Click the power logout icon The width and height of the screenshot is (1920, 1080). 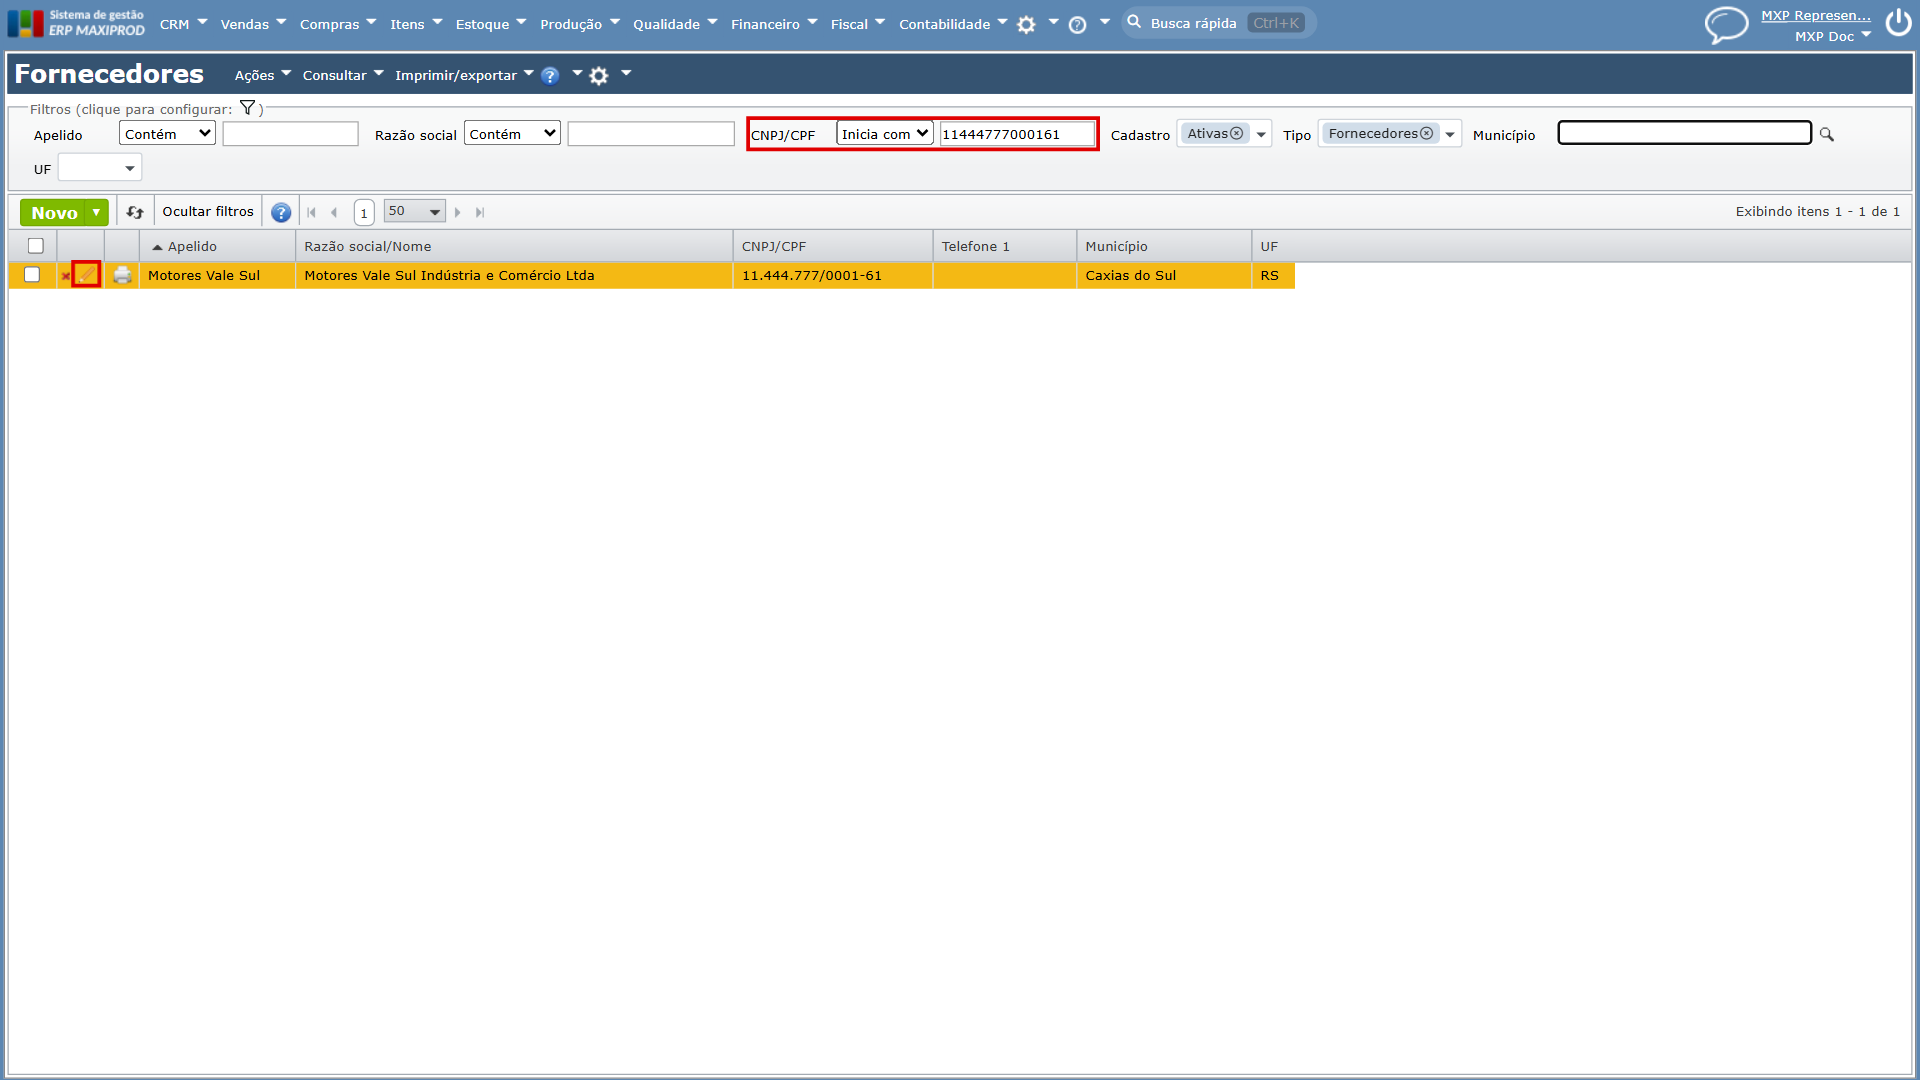1898,22
